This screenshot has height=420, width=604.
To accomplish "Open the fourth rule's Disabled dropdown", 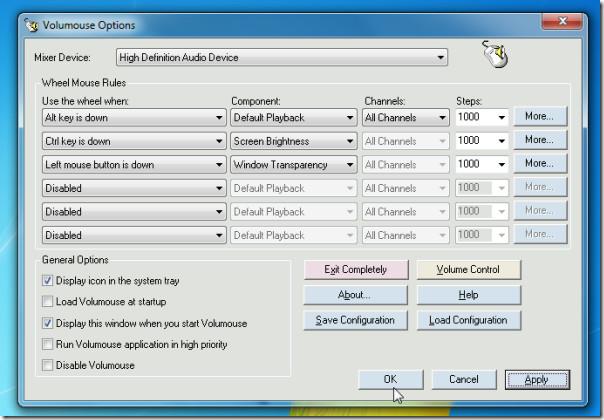I will [x=134, y=188].
